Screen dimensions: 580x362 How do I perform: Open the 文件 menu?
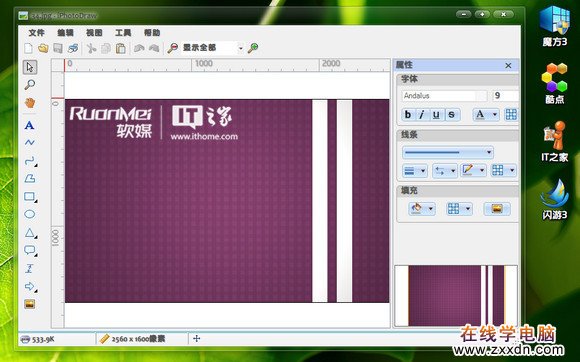pyautogui.click(x=37, y=33)
